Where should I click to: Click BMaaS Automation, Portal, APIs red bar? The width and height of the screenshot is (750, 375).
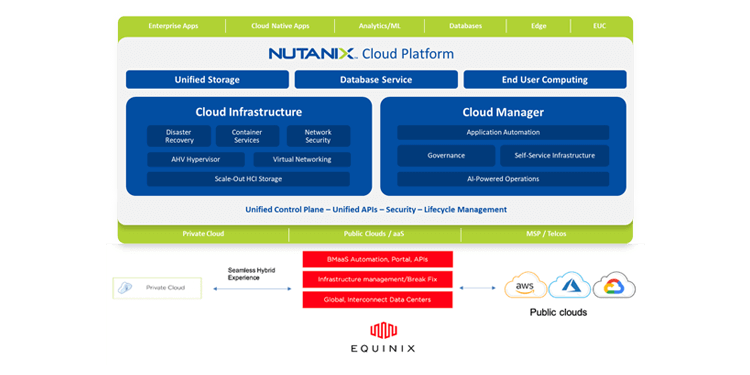coord(377,259)
